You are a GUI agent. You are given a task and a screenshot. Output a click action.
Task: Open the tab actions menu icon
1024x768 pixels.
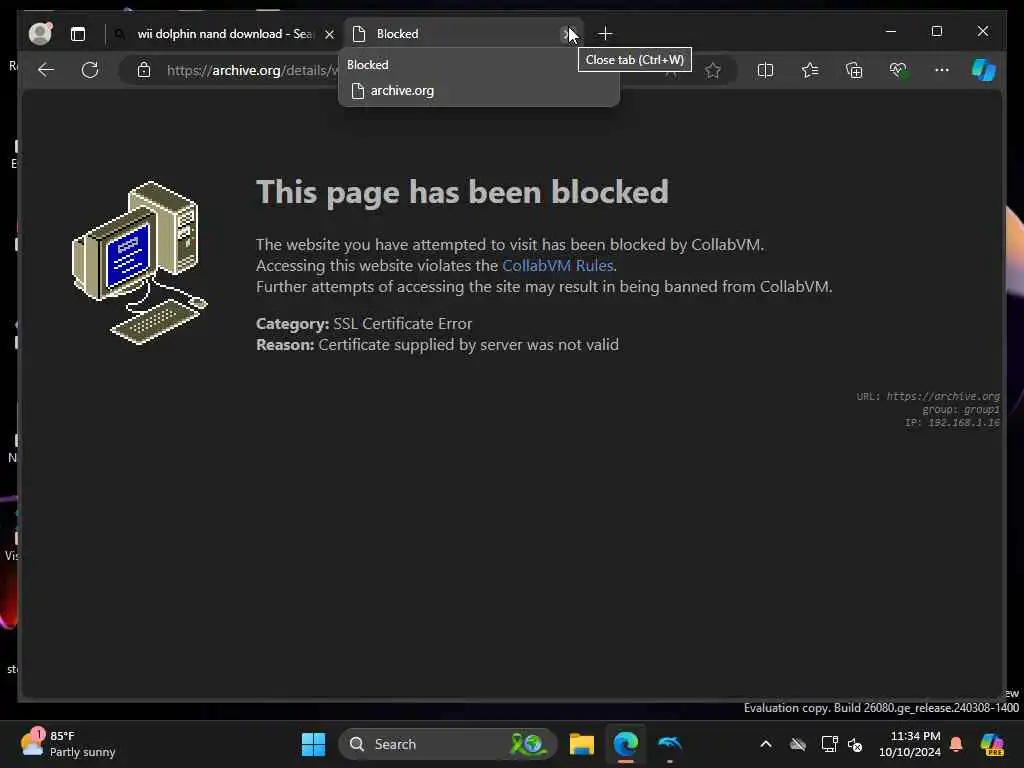(x=78, y=34)
